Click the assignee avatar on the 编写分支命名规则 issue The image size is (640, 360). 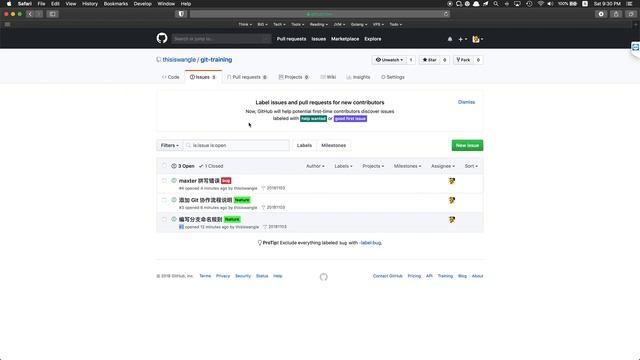pyautogui.click(x=451, y=220)
